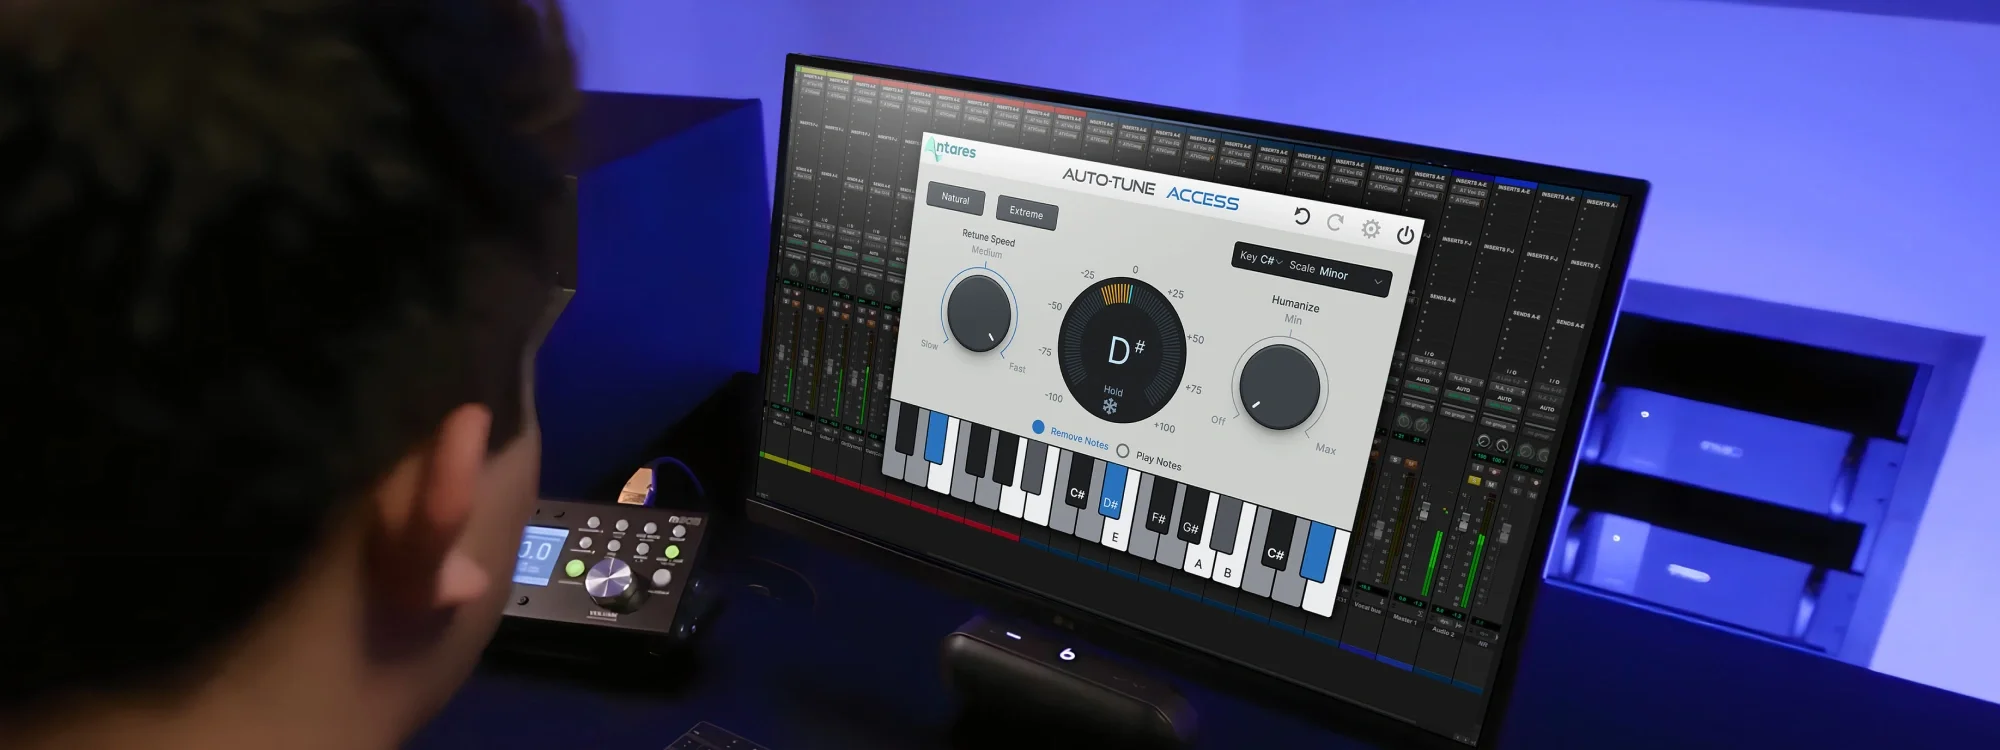
Task: Click the Master 1 channel name
Action: click(x=1405, y=619)
